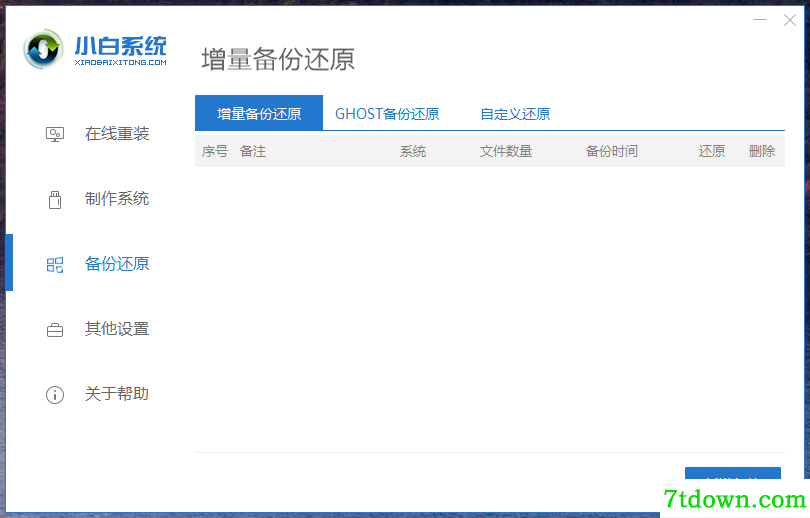The width and height of the screenshot is (810, 518).
Task: Click the 在线重装 monitor icon
Action: 55,134
